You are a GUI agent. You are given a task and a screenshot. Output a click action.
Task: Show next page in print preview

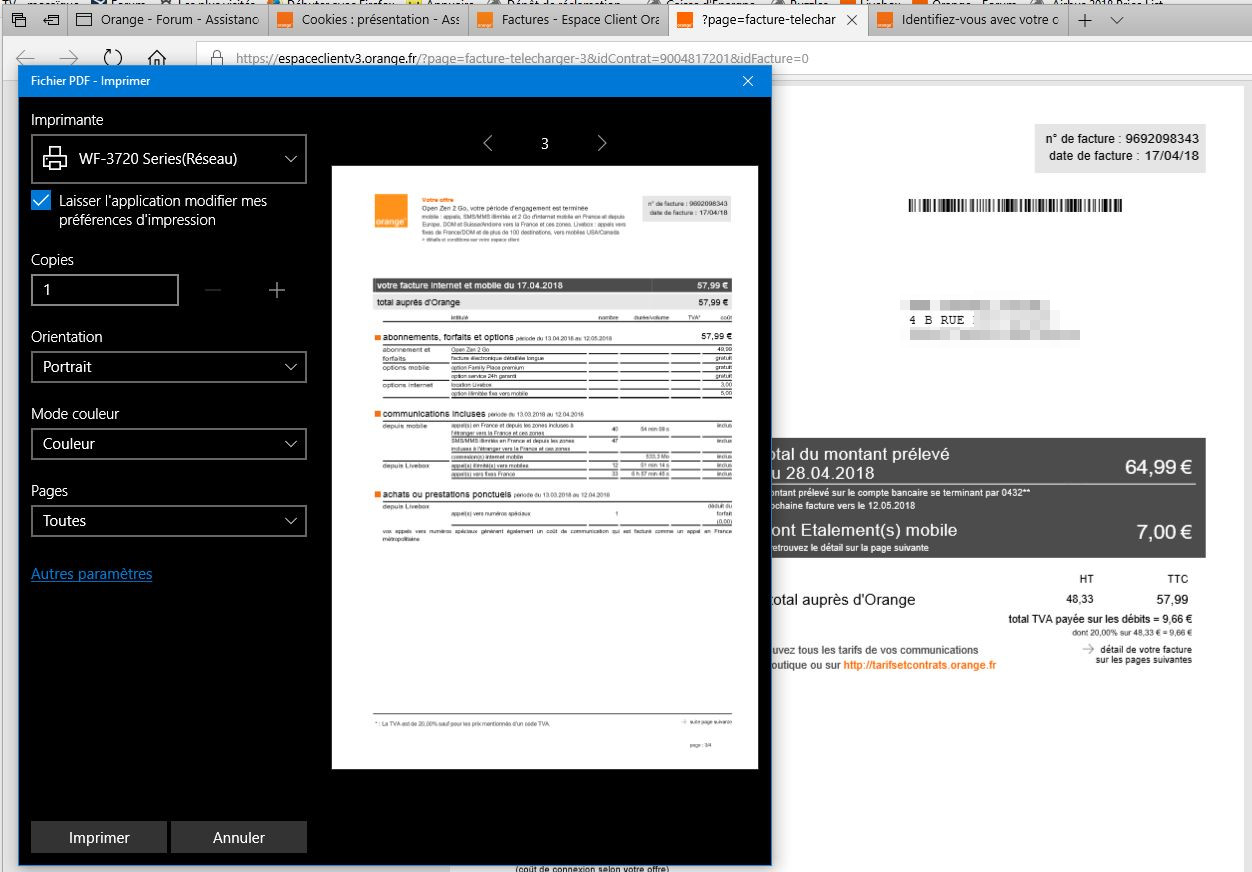[602, 143]
